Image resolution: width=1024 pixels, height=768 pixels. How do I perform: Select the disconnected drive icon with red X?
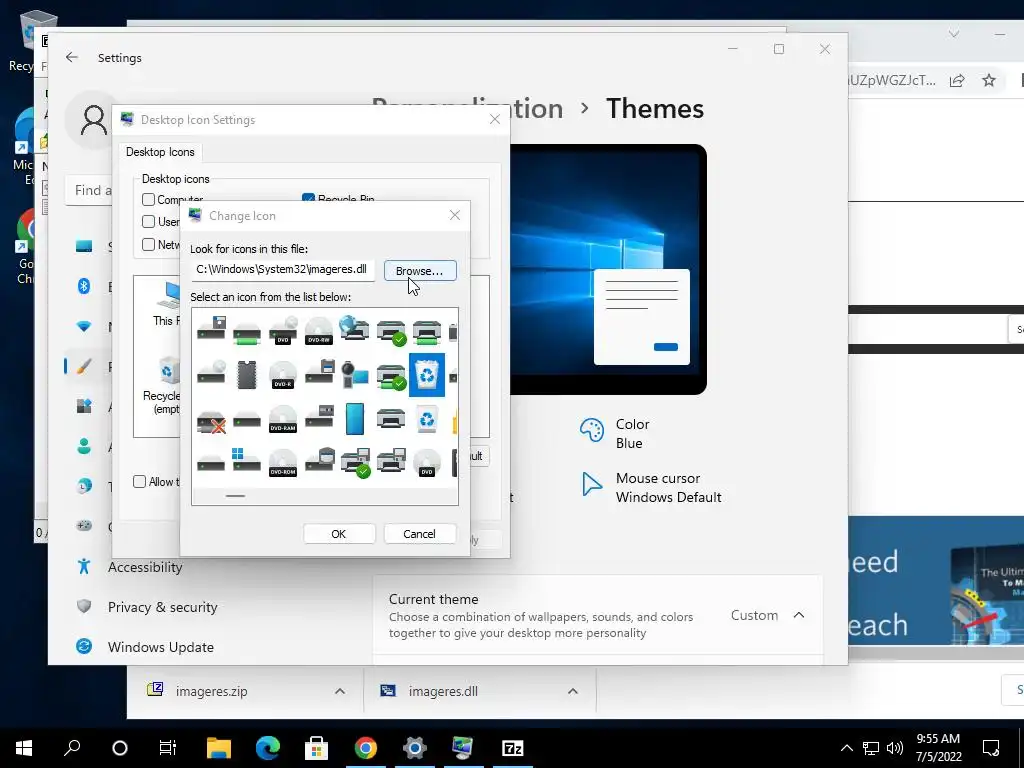click(211, 421)
